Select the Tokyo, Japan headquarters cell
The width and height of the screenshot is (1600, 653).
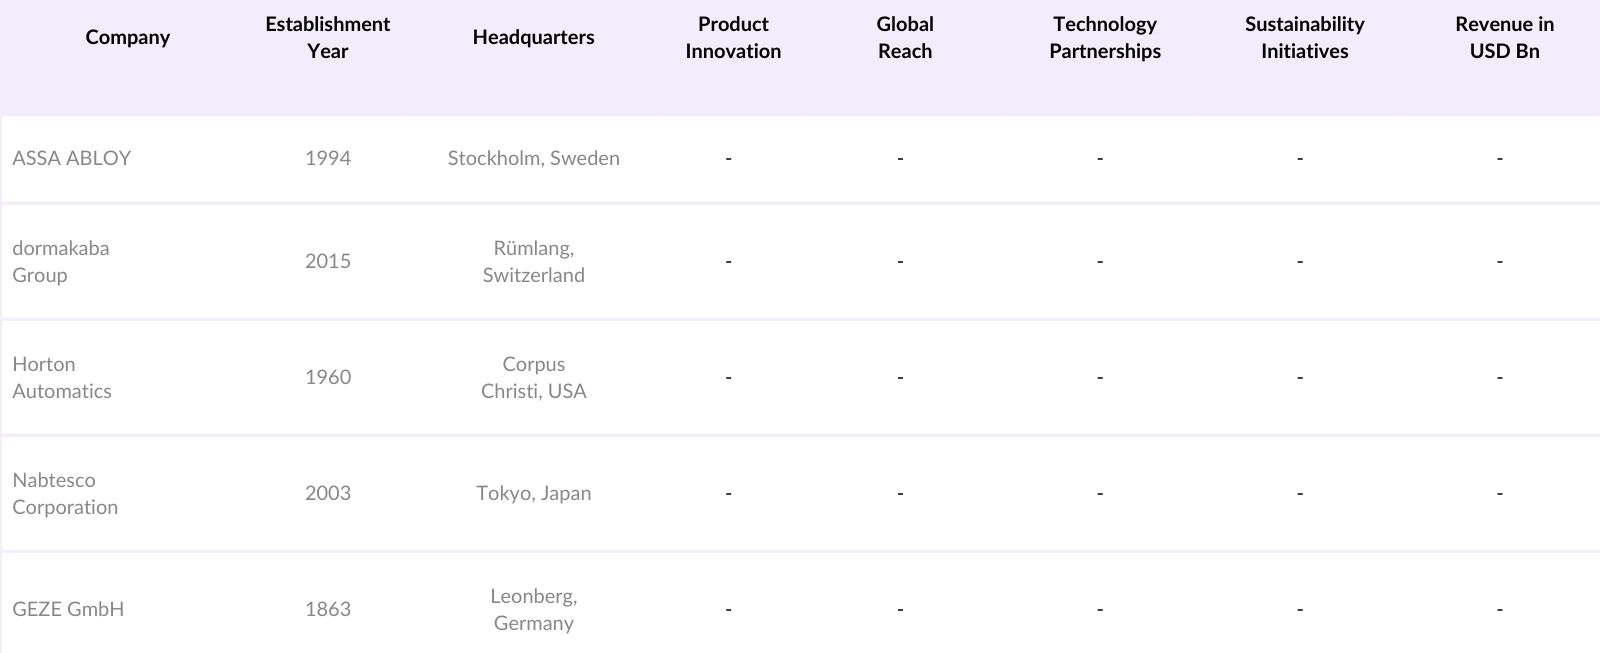coord(533,493)
